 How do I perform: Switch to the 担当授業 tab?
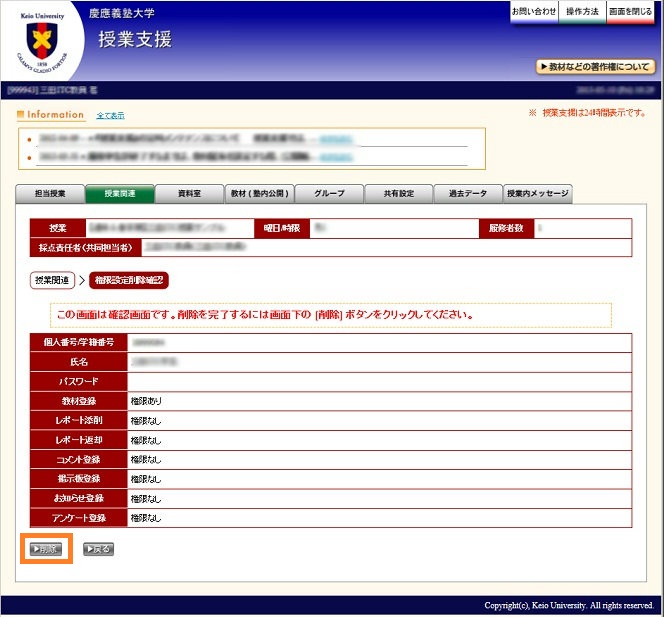point(50,194)
